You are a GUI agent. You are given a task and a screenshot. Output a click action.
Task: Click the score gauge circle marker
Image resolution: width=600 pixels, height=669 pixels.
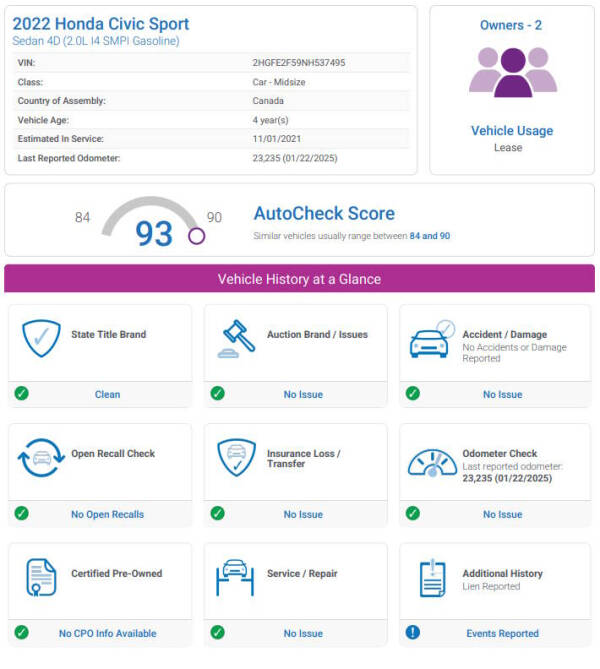point(196,236)
